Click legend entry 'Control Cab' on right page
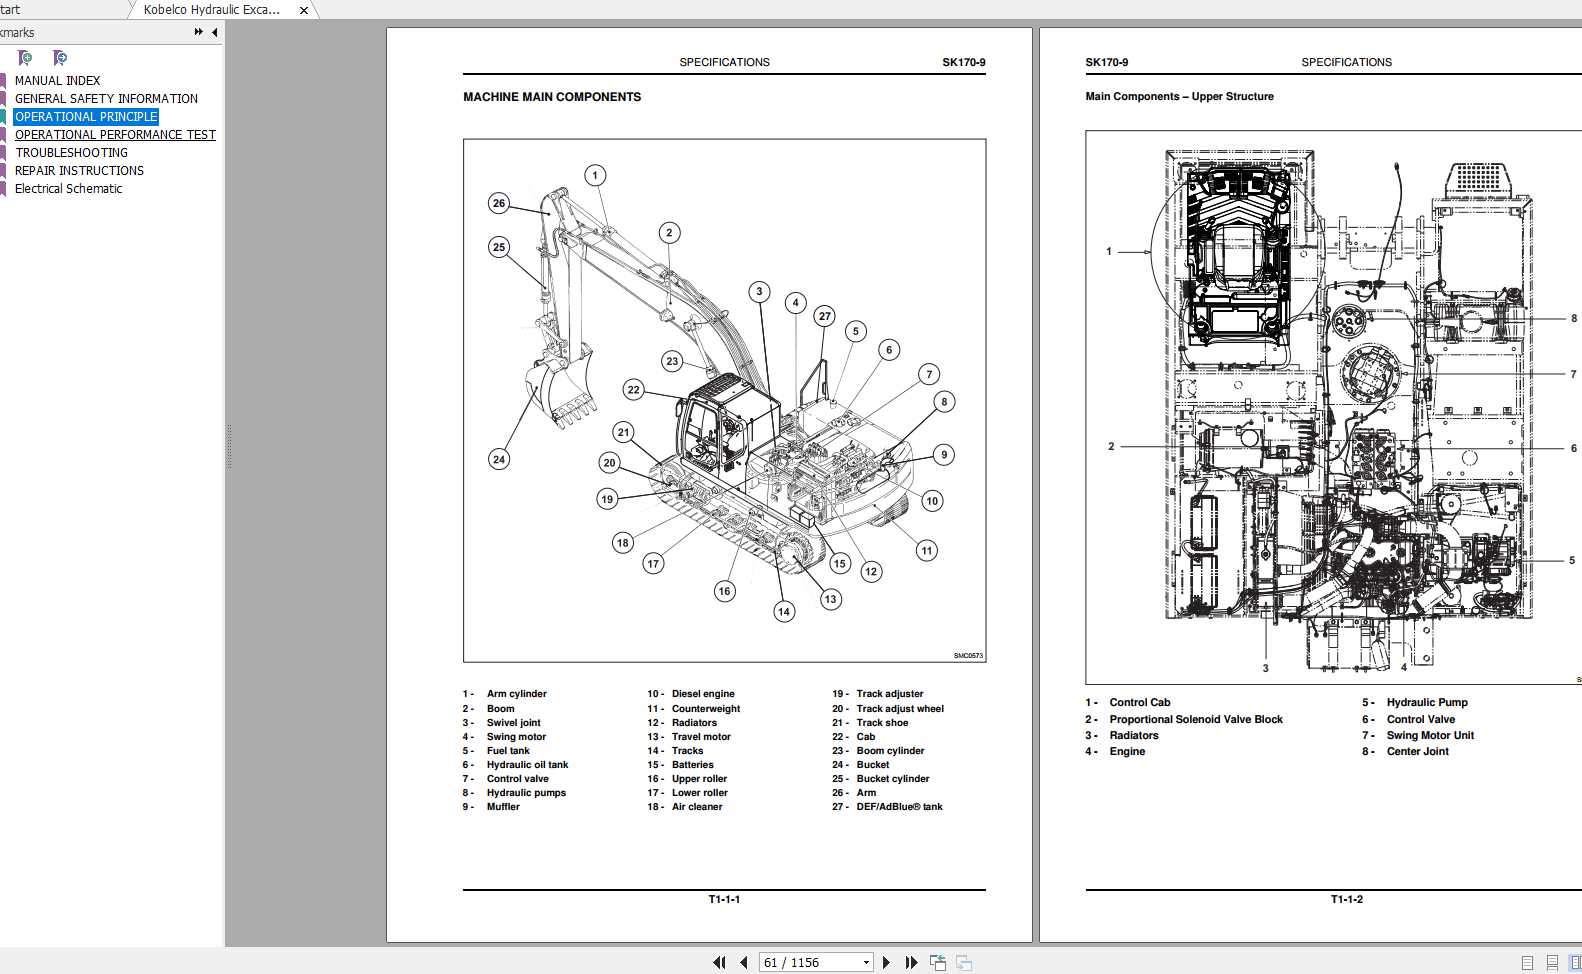 1139,703
